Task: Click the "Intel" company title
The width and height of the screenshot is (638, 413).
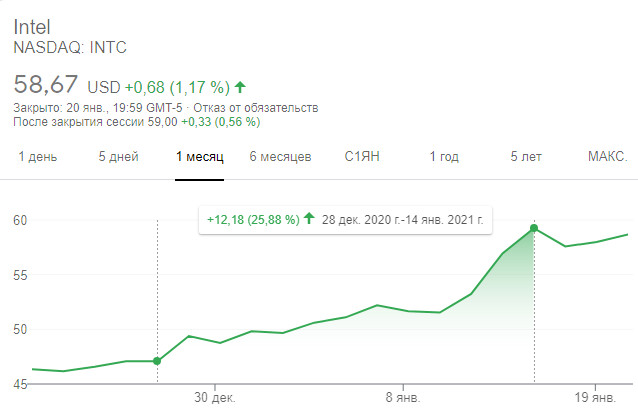Action: (32, 26)
